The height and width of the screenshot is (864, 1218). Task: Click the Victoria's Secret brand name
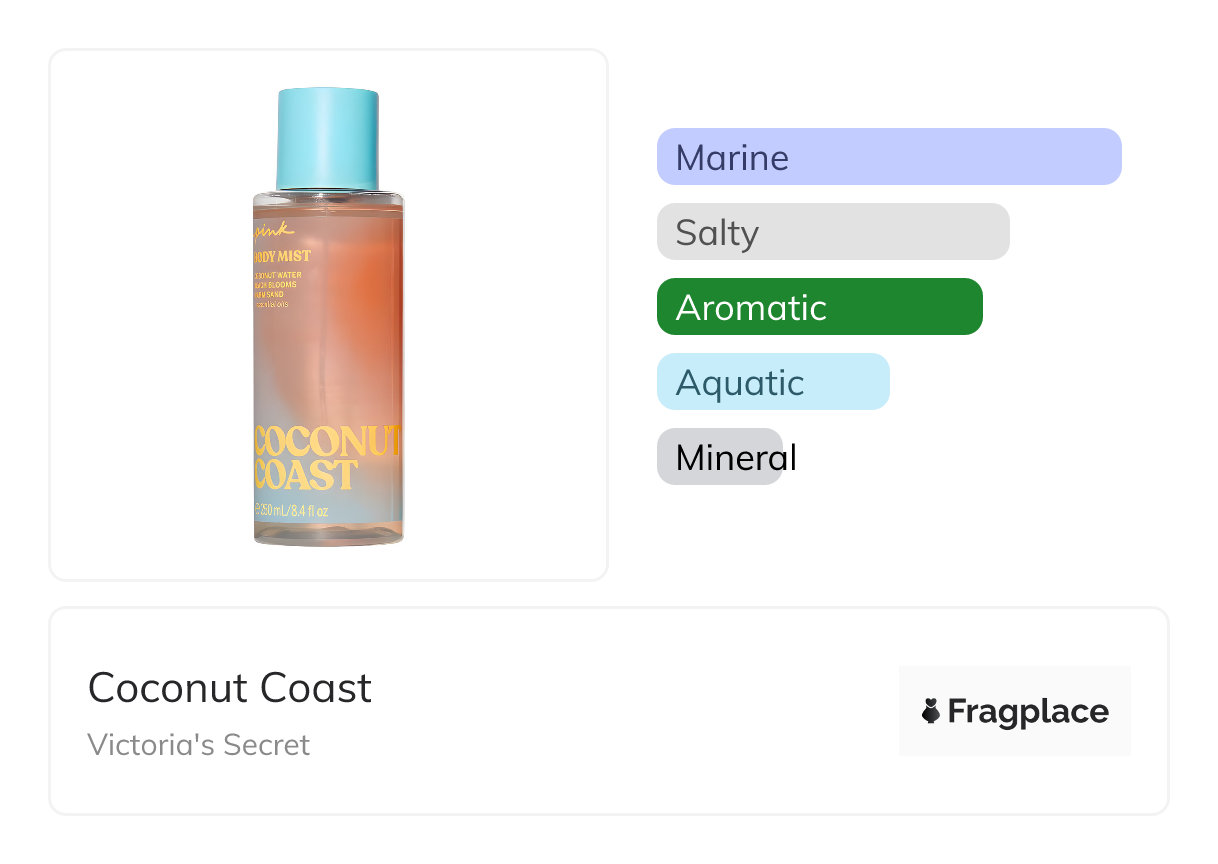tap(199, 745)
